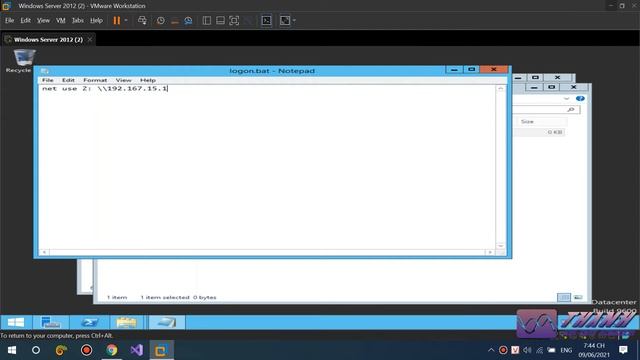Close the rear Explorer window with 0 KB file
The image size is (640, 360).
573,87
